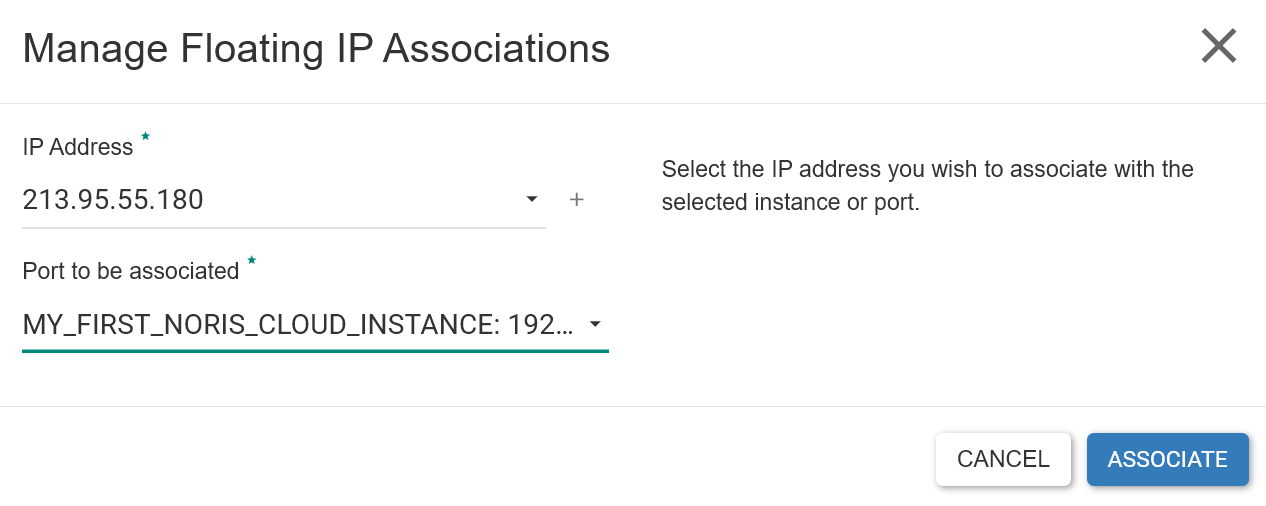The image size is (1266, 506).
Task: Click the word Associations in the dialog title
Action: pos(497,48)
